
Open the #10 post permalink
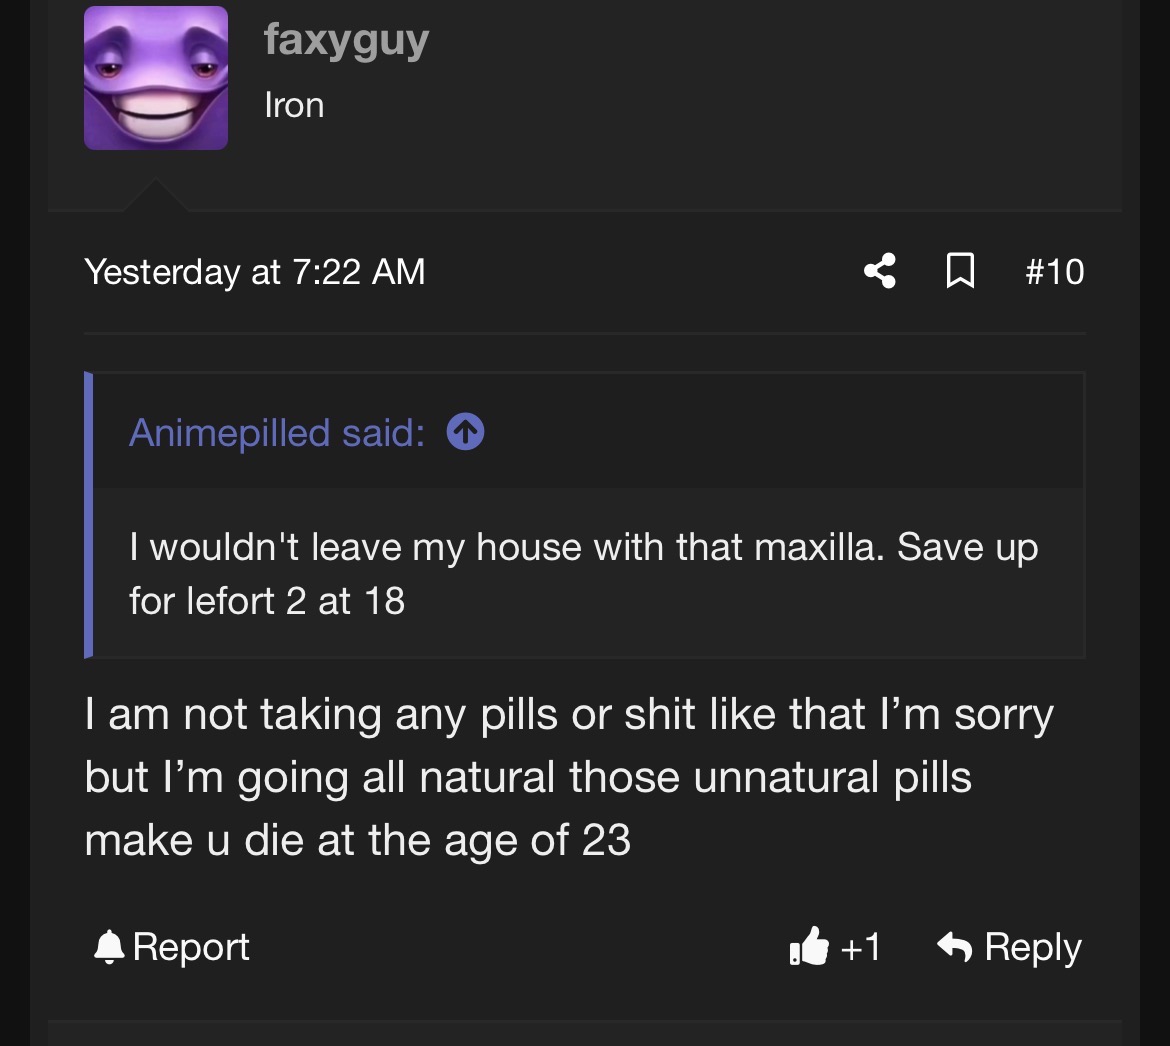click(x=1054, y=272)
